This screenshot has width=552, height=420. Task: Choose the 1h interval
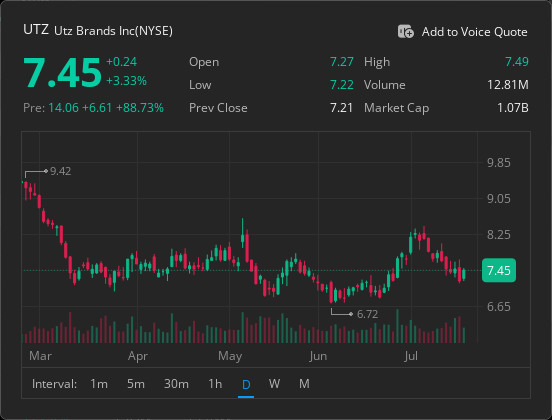[215, 383]
